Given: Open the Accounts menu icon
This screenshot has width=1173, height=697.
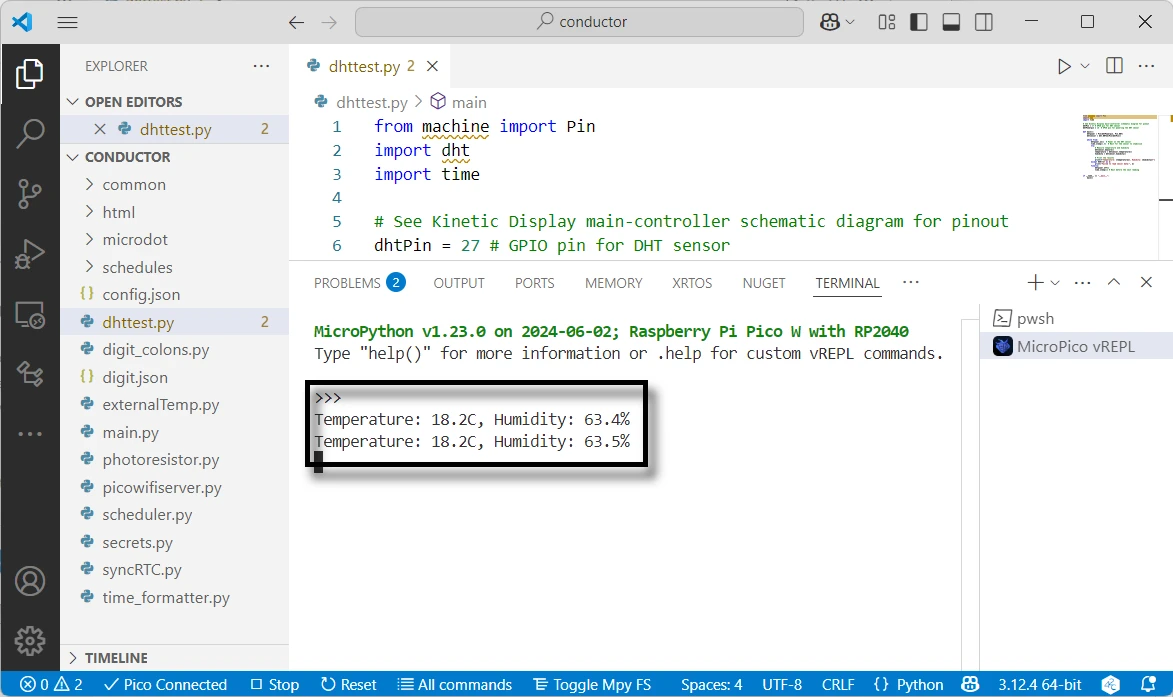Looking at the screenshot, I should click(x=30, y=581).
